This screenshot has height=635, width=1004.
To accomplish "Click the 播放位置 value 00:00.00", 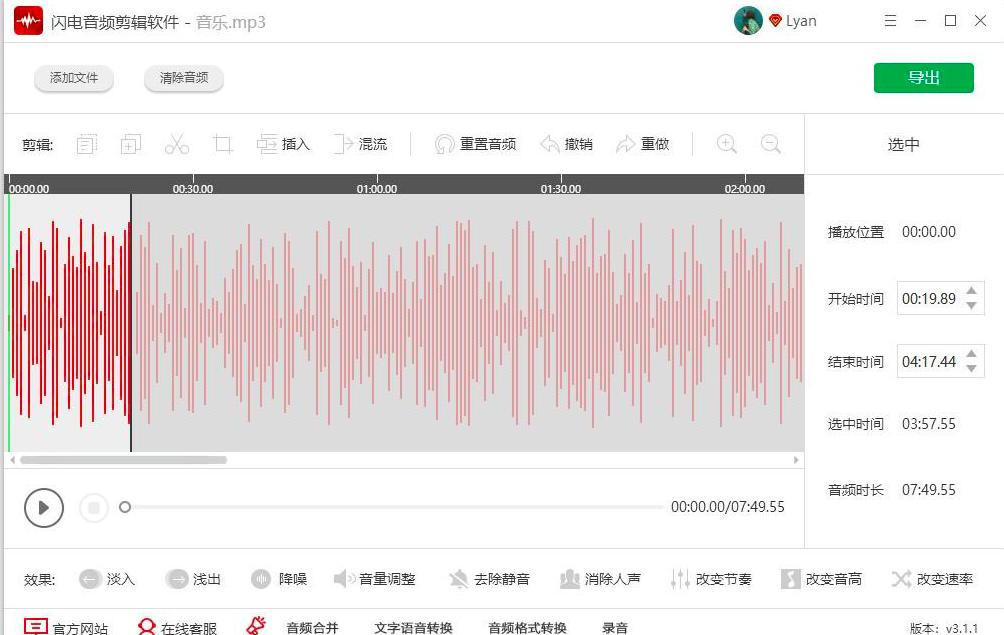I will (928, 232).
